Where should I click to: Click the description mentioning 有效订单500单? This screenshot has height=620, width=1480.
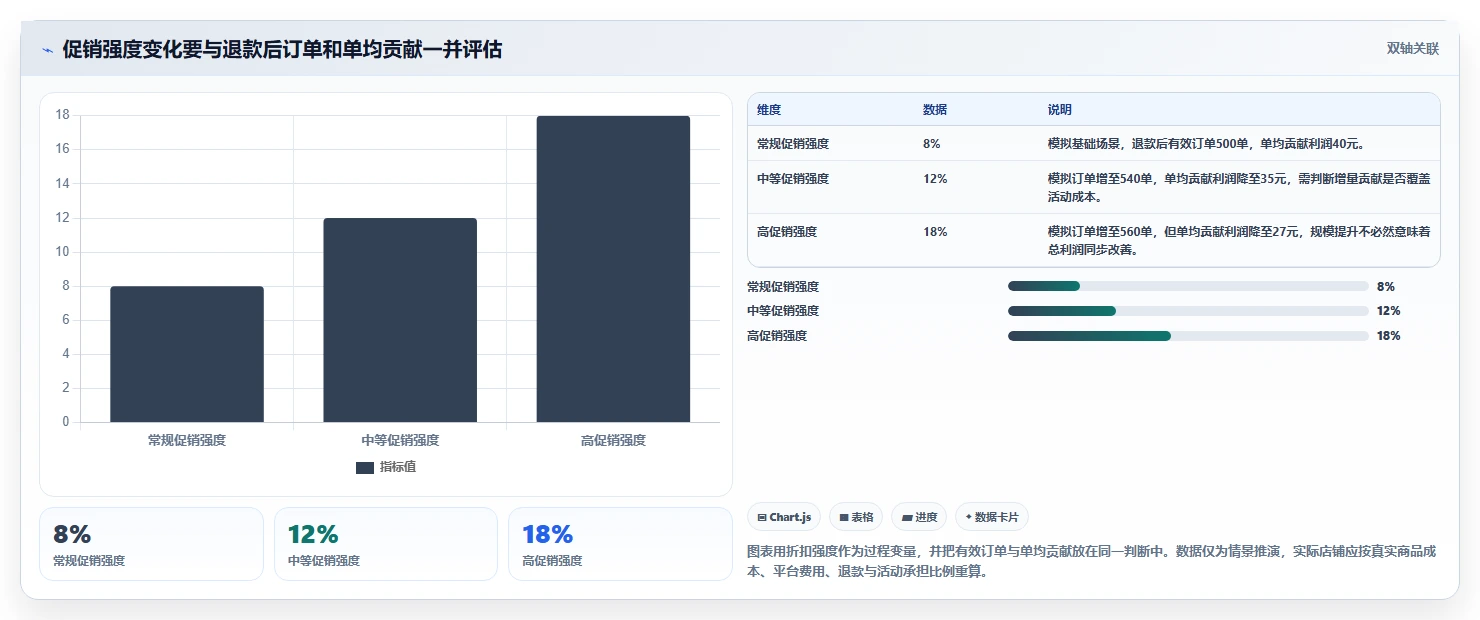point(1206,144)
